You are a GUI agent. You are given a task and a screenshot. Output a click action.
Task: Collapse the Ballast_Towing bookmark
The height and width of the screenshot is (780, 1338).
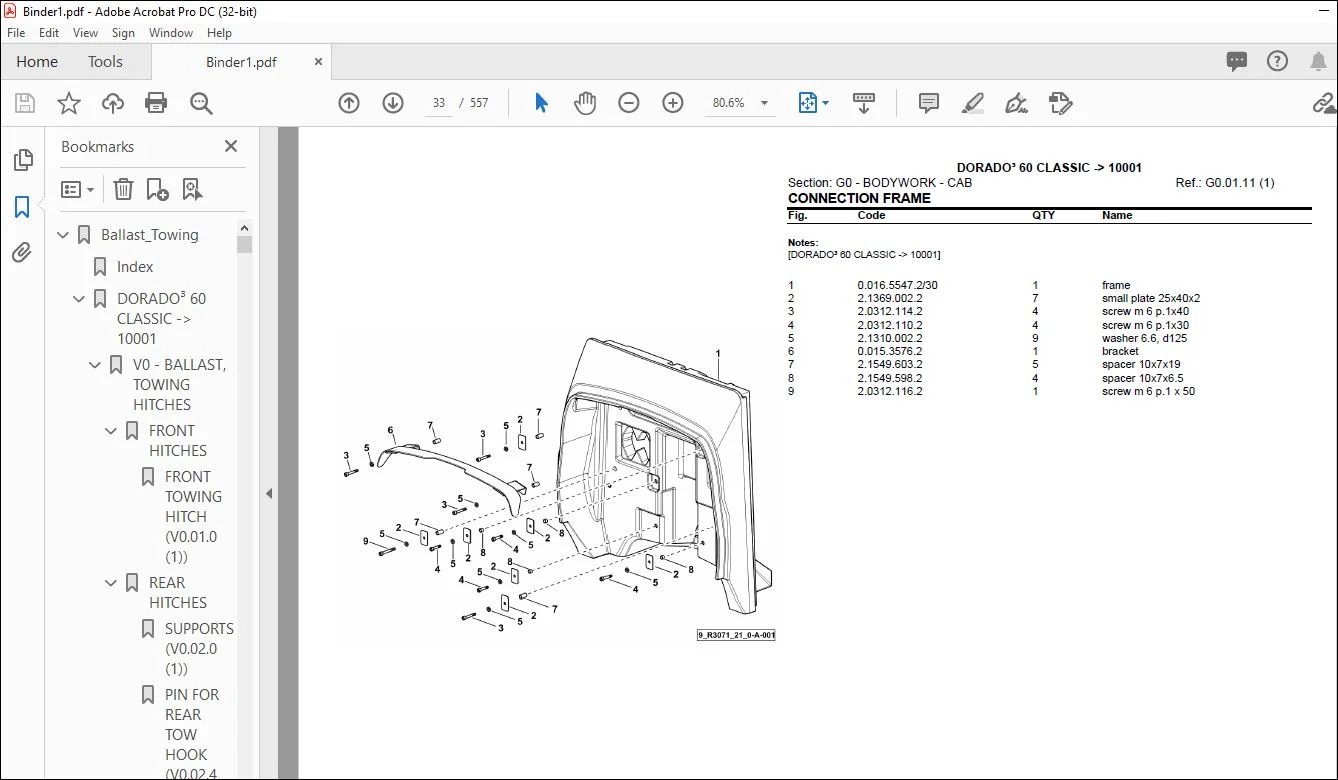[x=64, y=235]
